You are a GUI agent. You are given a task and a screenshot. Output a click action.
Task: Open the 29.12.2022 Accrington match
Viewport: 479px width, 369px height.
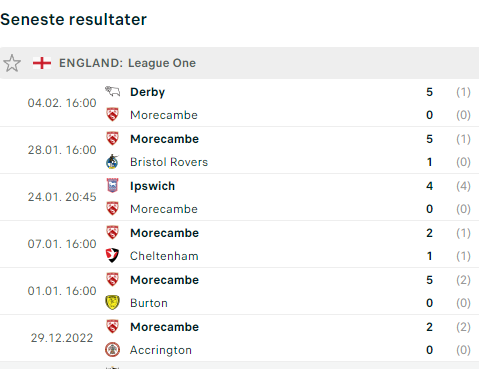coord(239,338)
